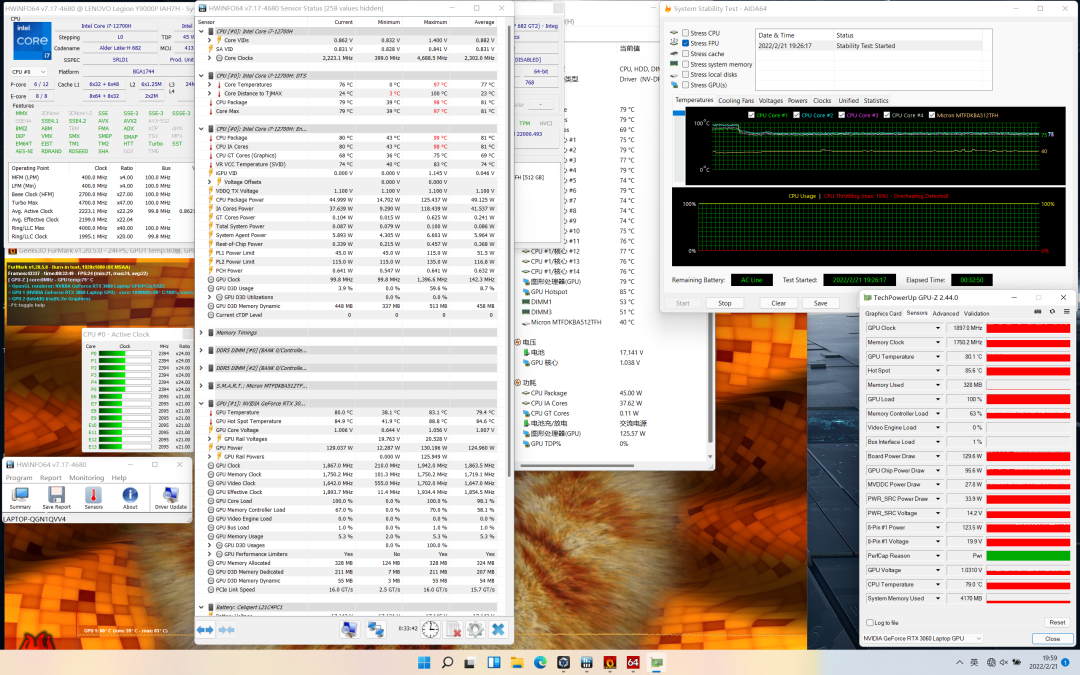Open HWiNFO Summary icon

tap(20, 496)
